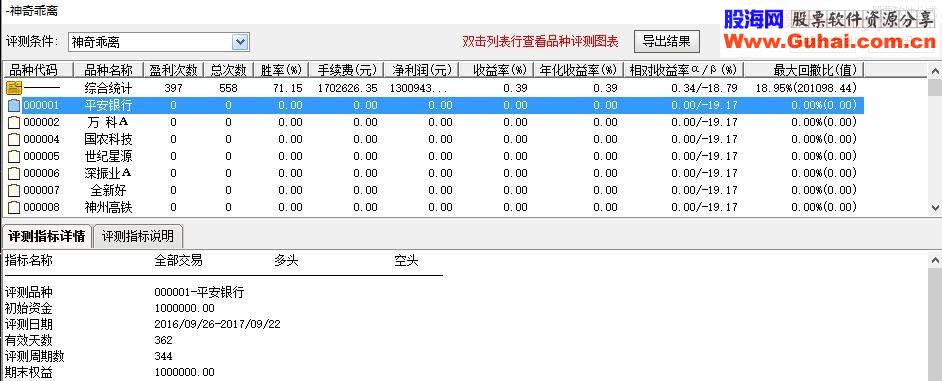Sort by the 年化收益率(%) column header
This screenshot has height=381, width=942.
pyautogui.click(x=579, y=70)
